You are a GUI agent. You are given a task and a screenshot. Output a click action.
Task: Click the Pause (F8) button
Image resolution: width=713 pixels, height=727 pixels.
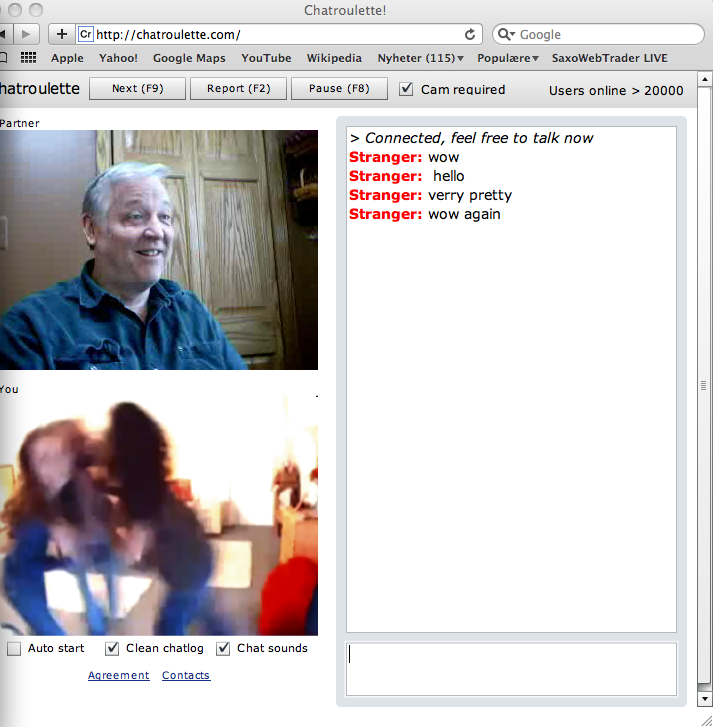click(339, 89)
